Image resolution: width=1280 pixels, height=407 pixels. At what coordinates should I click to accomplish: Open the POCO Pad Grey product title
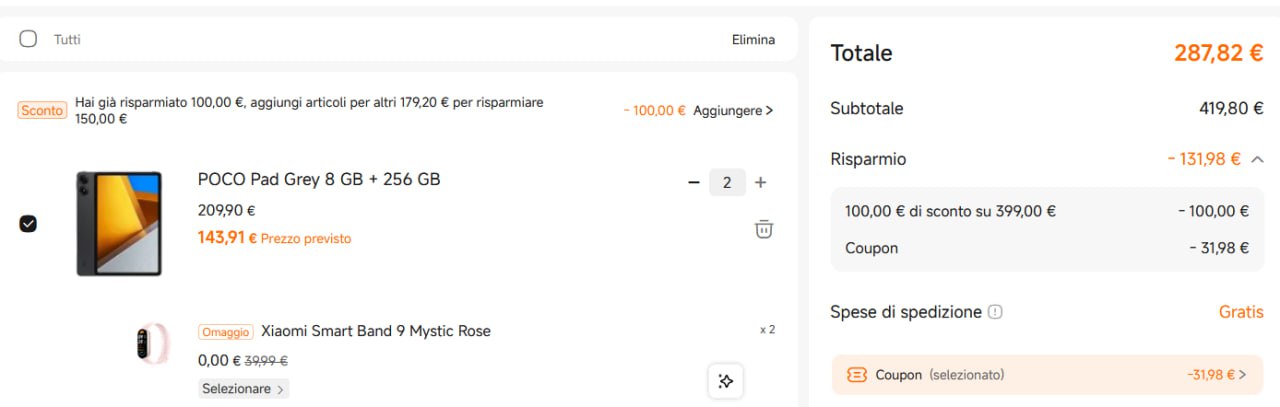[x=319, y=180]
